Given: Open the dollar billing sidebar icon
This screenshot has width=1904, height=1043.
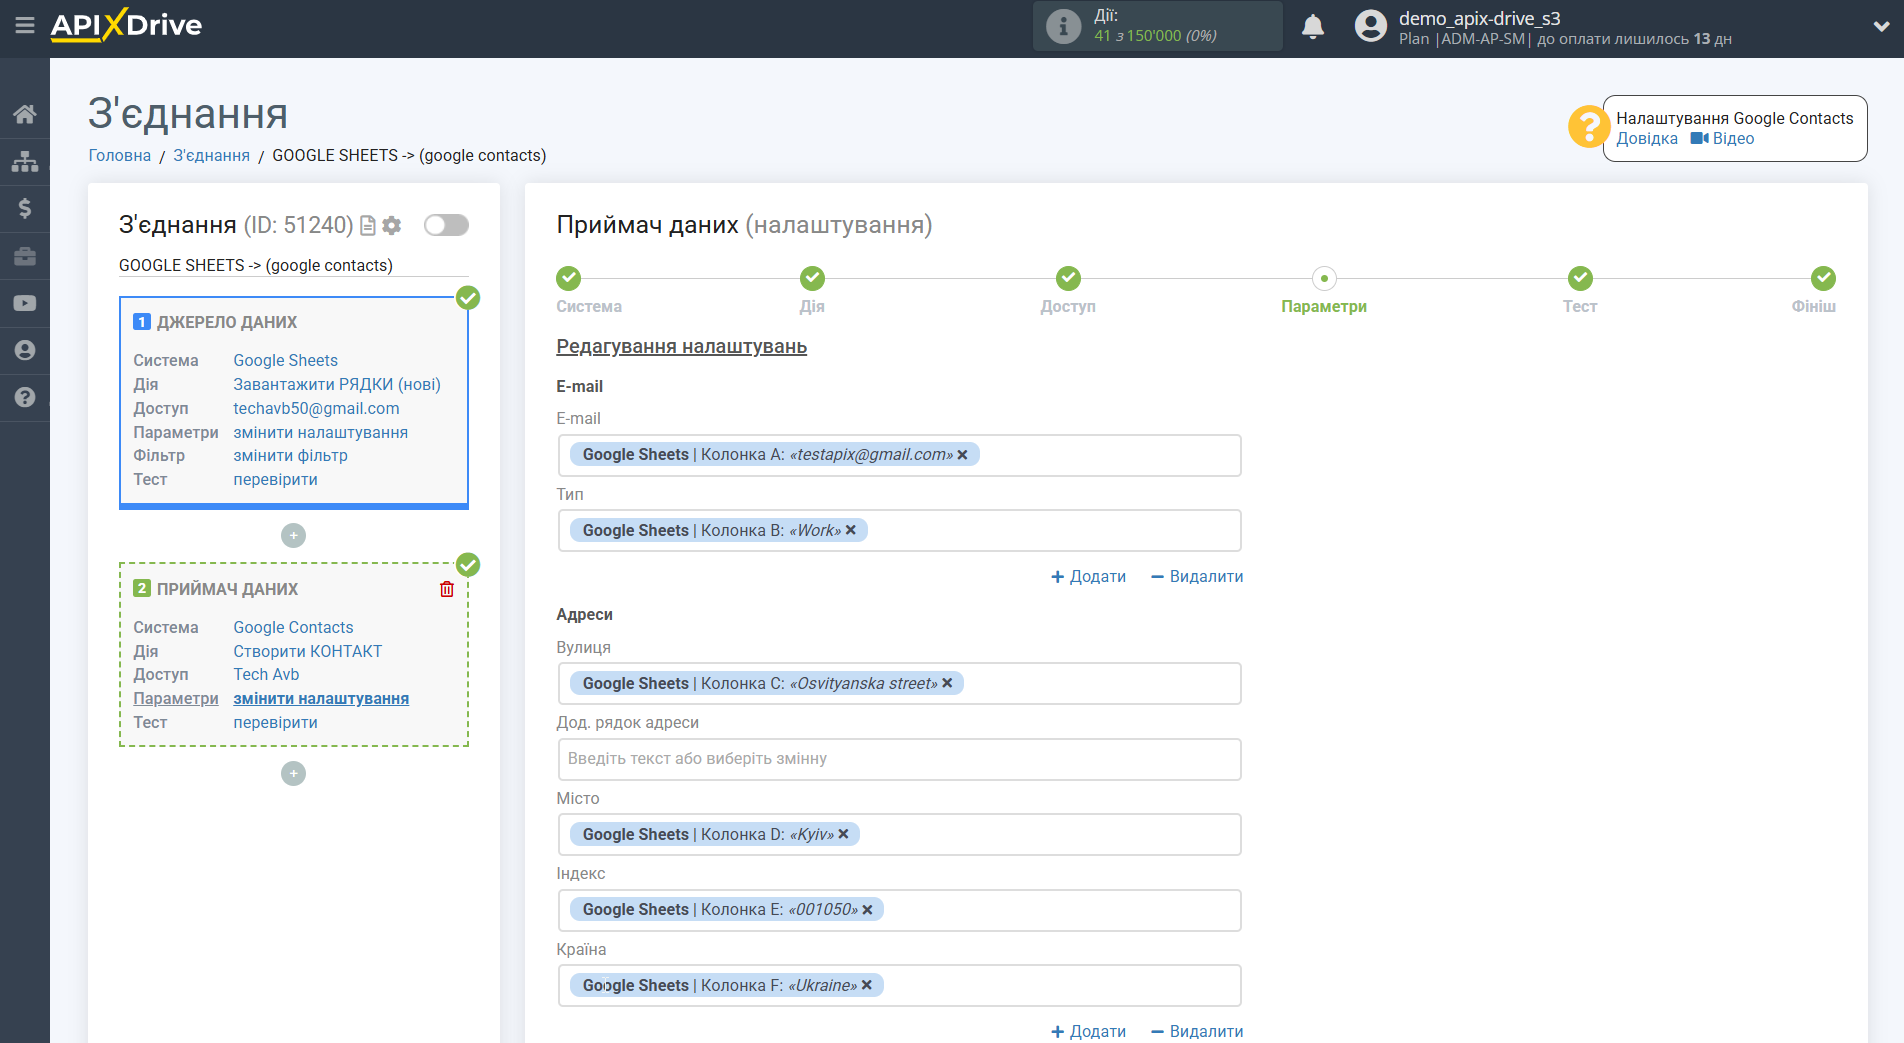Looking at the screenshot, I should tap(25, 208).
